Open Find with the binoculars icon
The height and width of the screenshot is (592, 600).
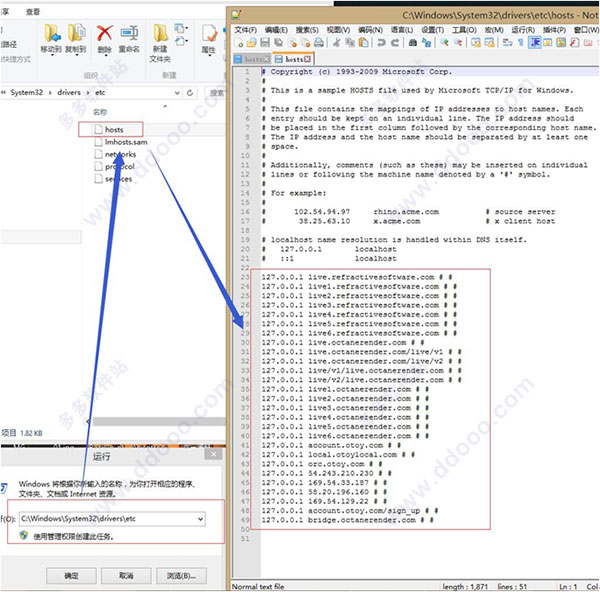click(413, 43)
